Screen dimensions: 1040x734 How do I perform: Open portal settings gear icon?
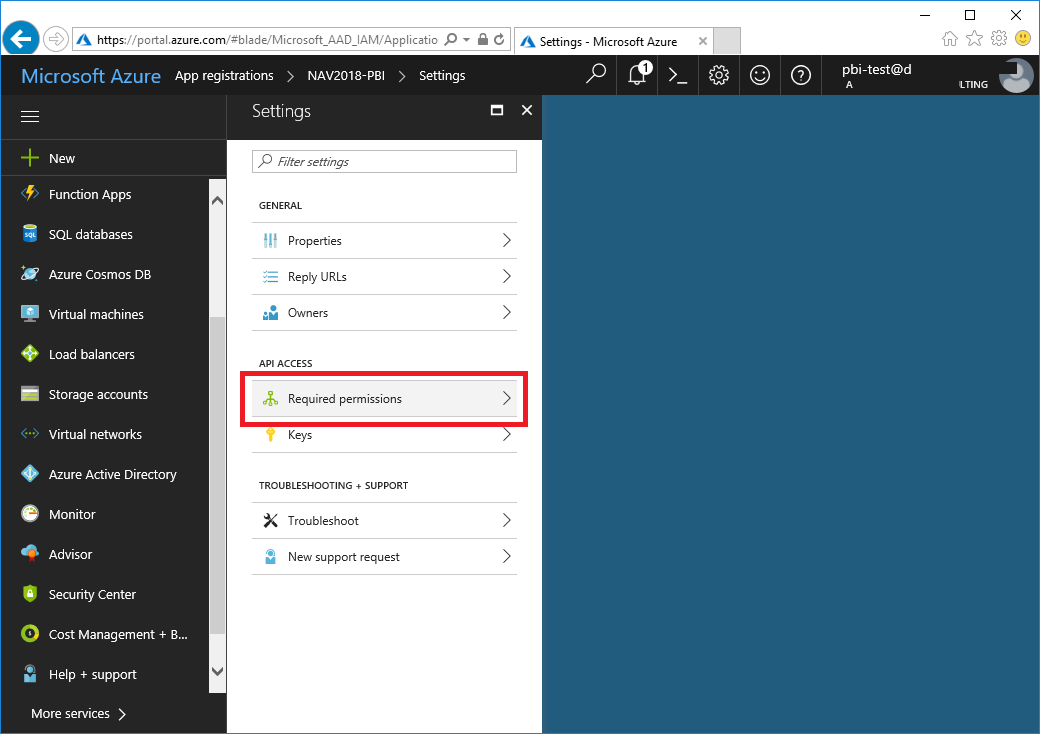click(719, 75)
